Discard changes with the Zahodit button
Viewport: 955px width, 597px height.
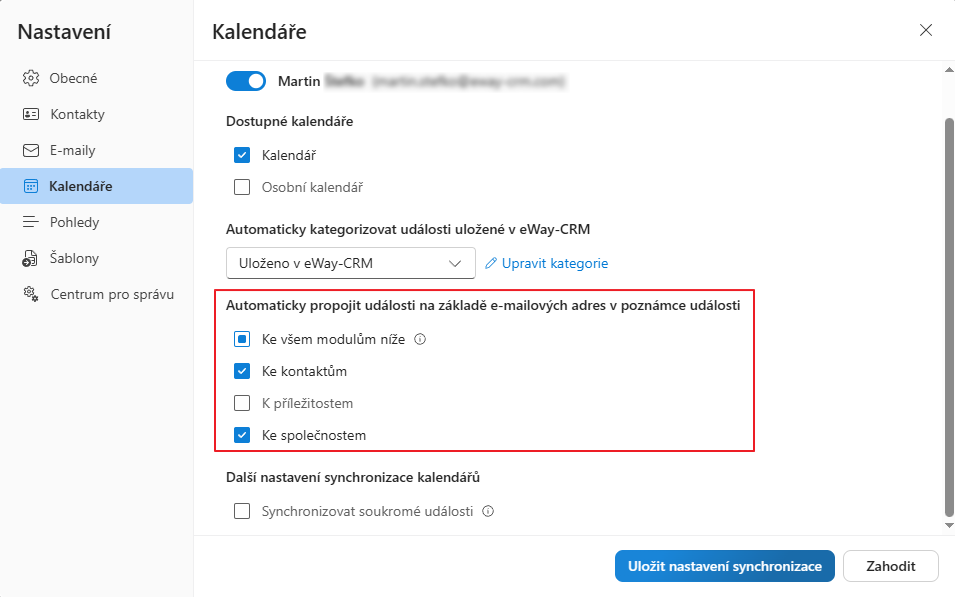pos(890,566)
